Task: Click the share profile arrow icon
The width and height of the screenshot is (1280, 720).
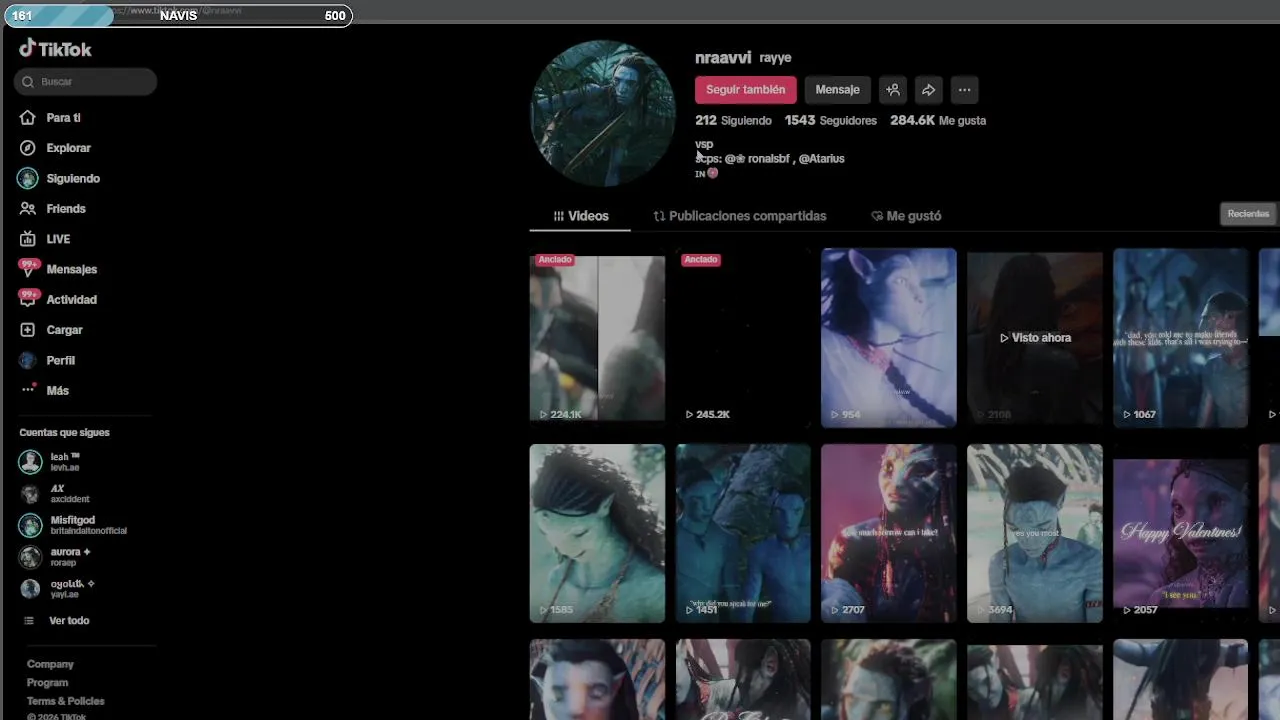Action: pos(928,90)
